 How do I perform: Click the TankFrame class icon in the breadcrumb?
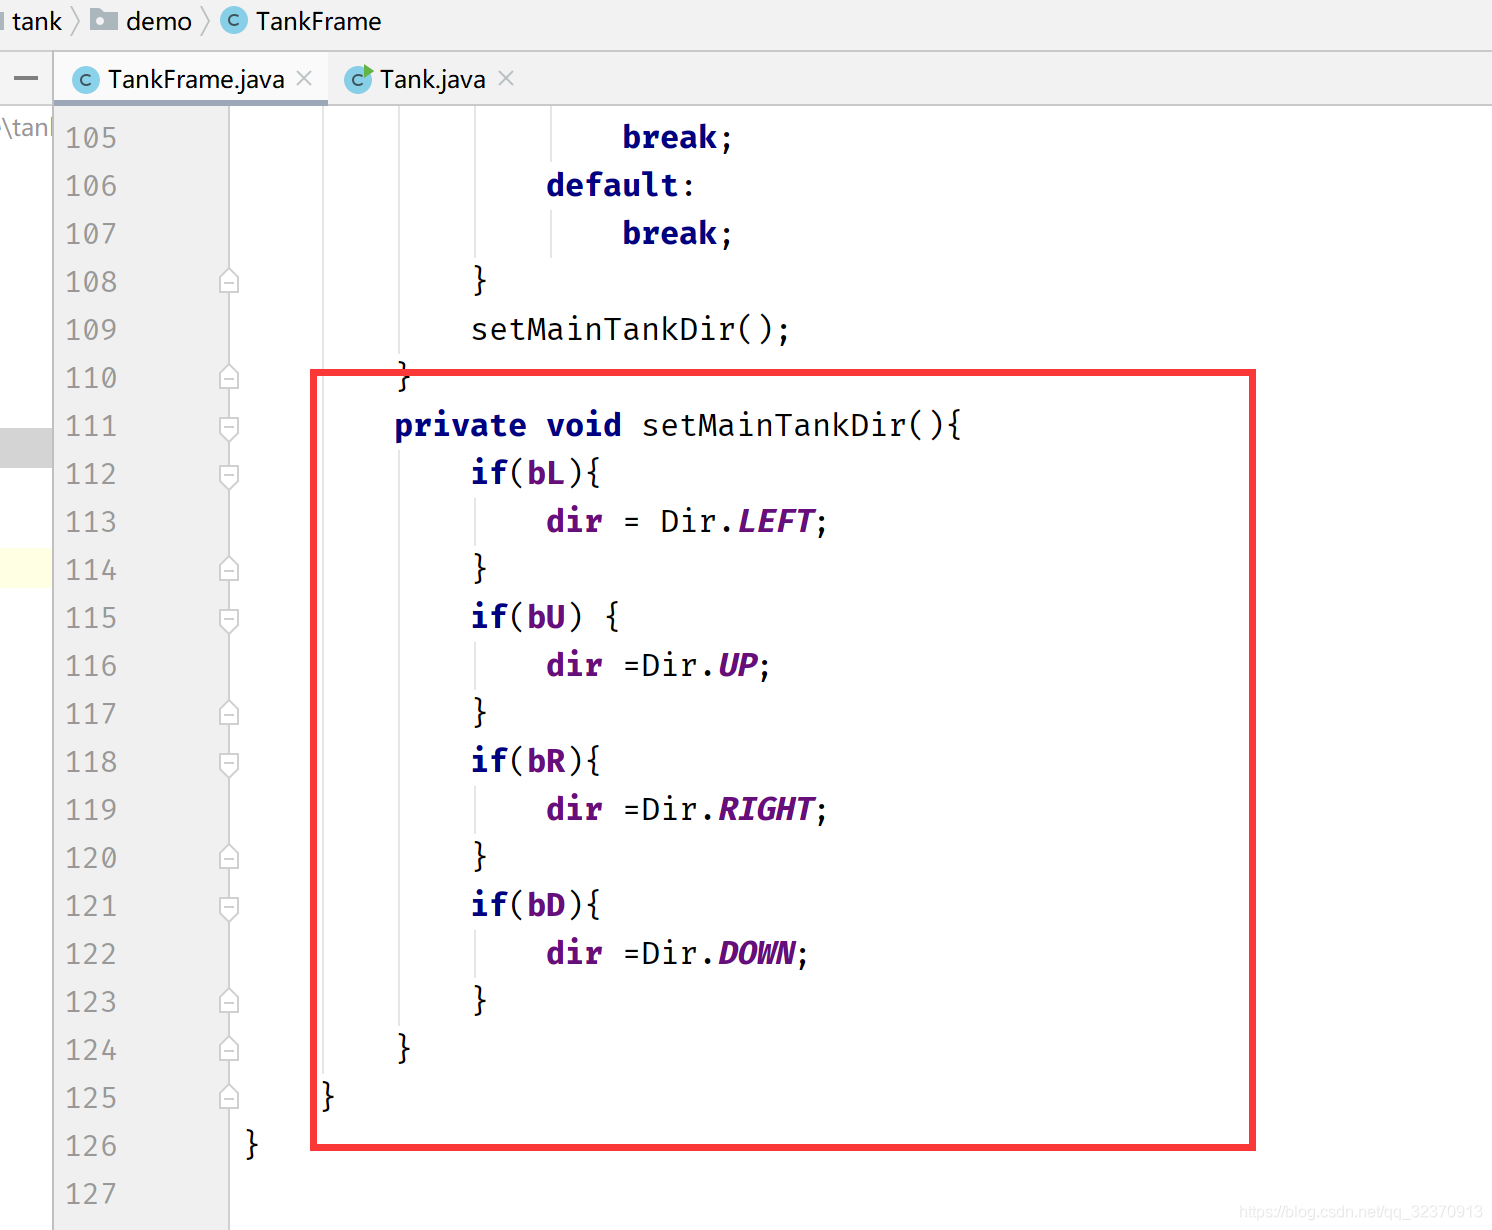(x=234, y=20)
